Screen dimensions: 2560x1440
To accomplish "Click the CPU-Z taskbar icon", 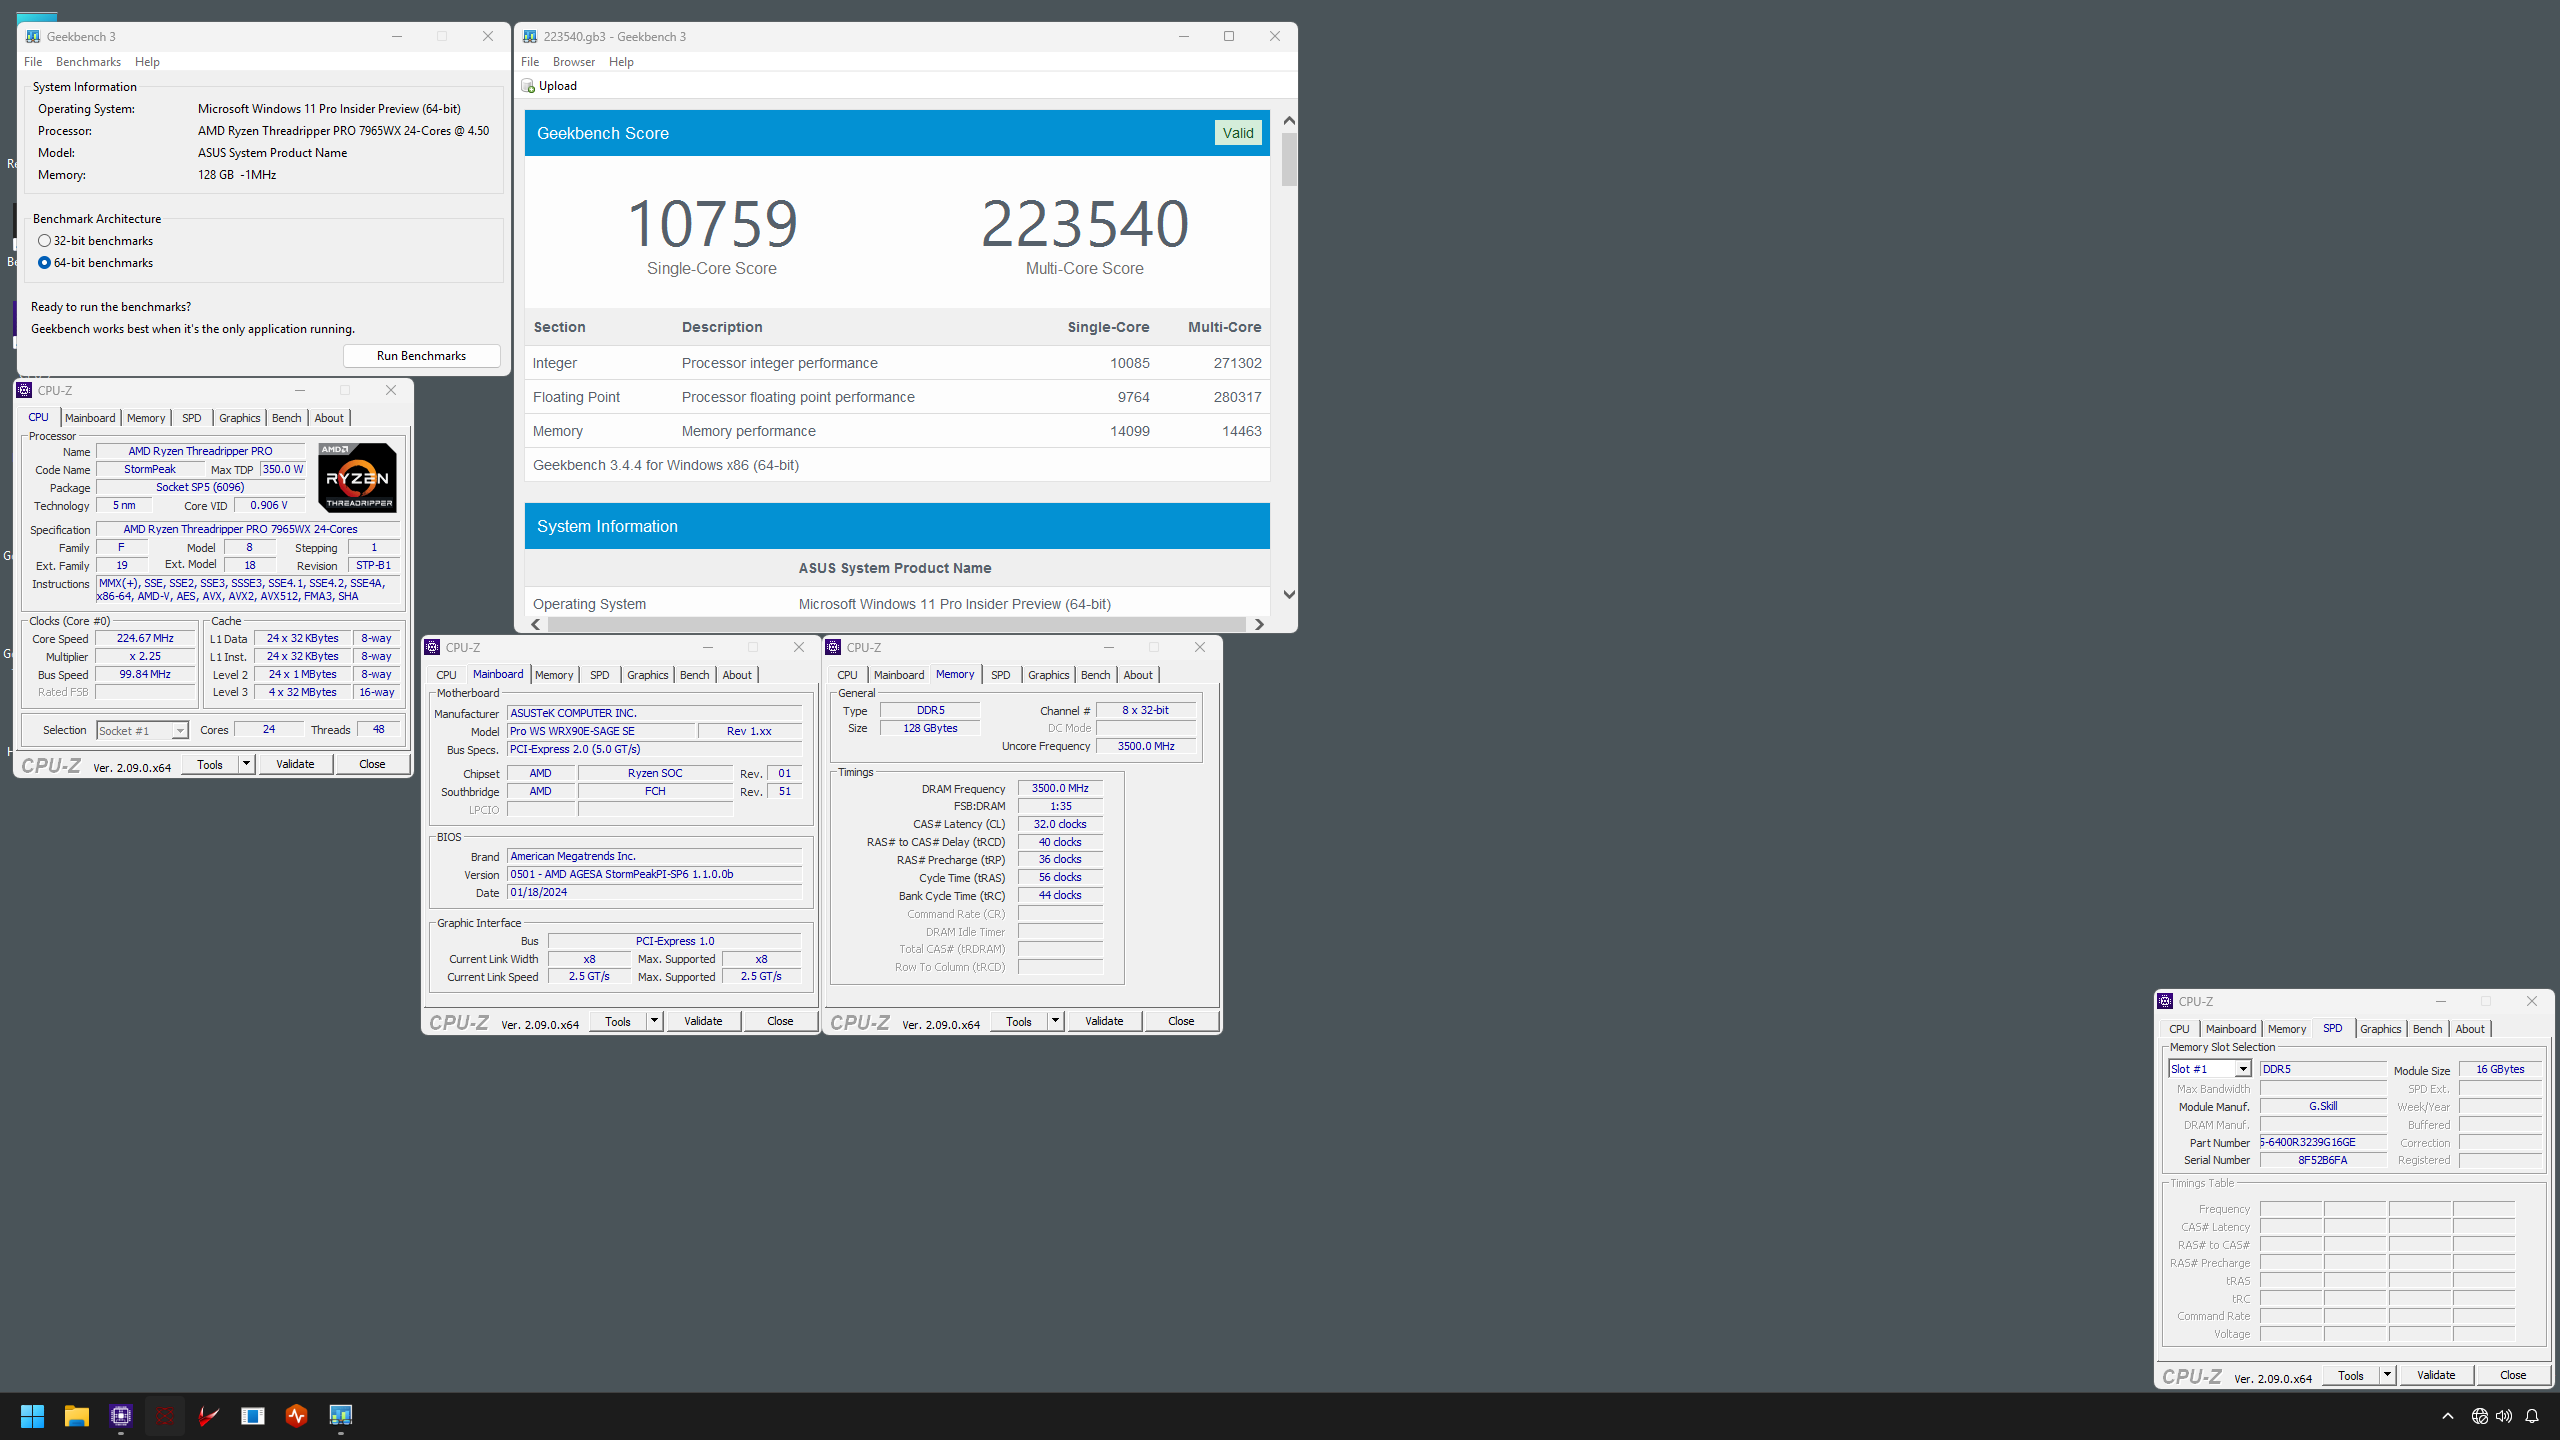I will click(x=121, y=1415).
